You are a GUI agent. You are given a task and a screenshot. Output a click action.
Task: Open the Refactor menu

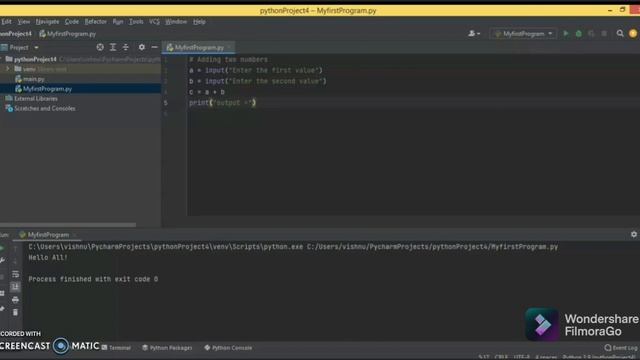pos(96,22)
